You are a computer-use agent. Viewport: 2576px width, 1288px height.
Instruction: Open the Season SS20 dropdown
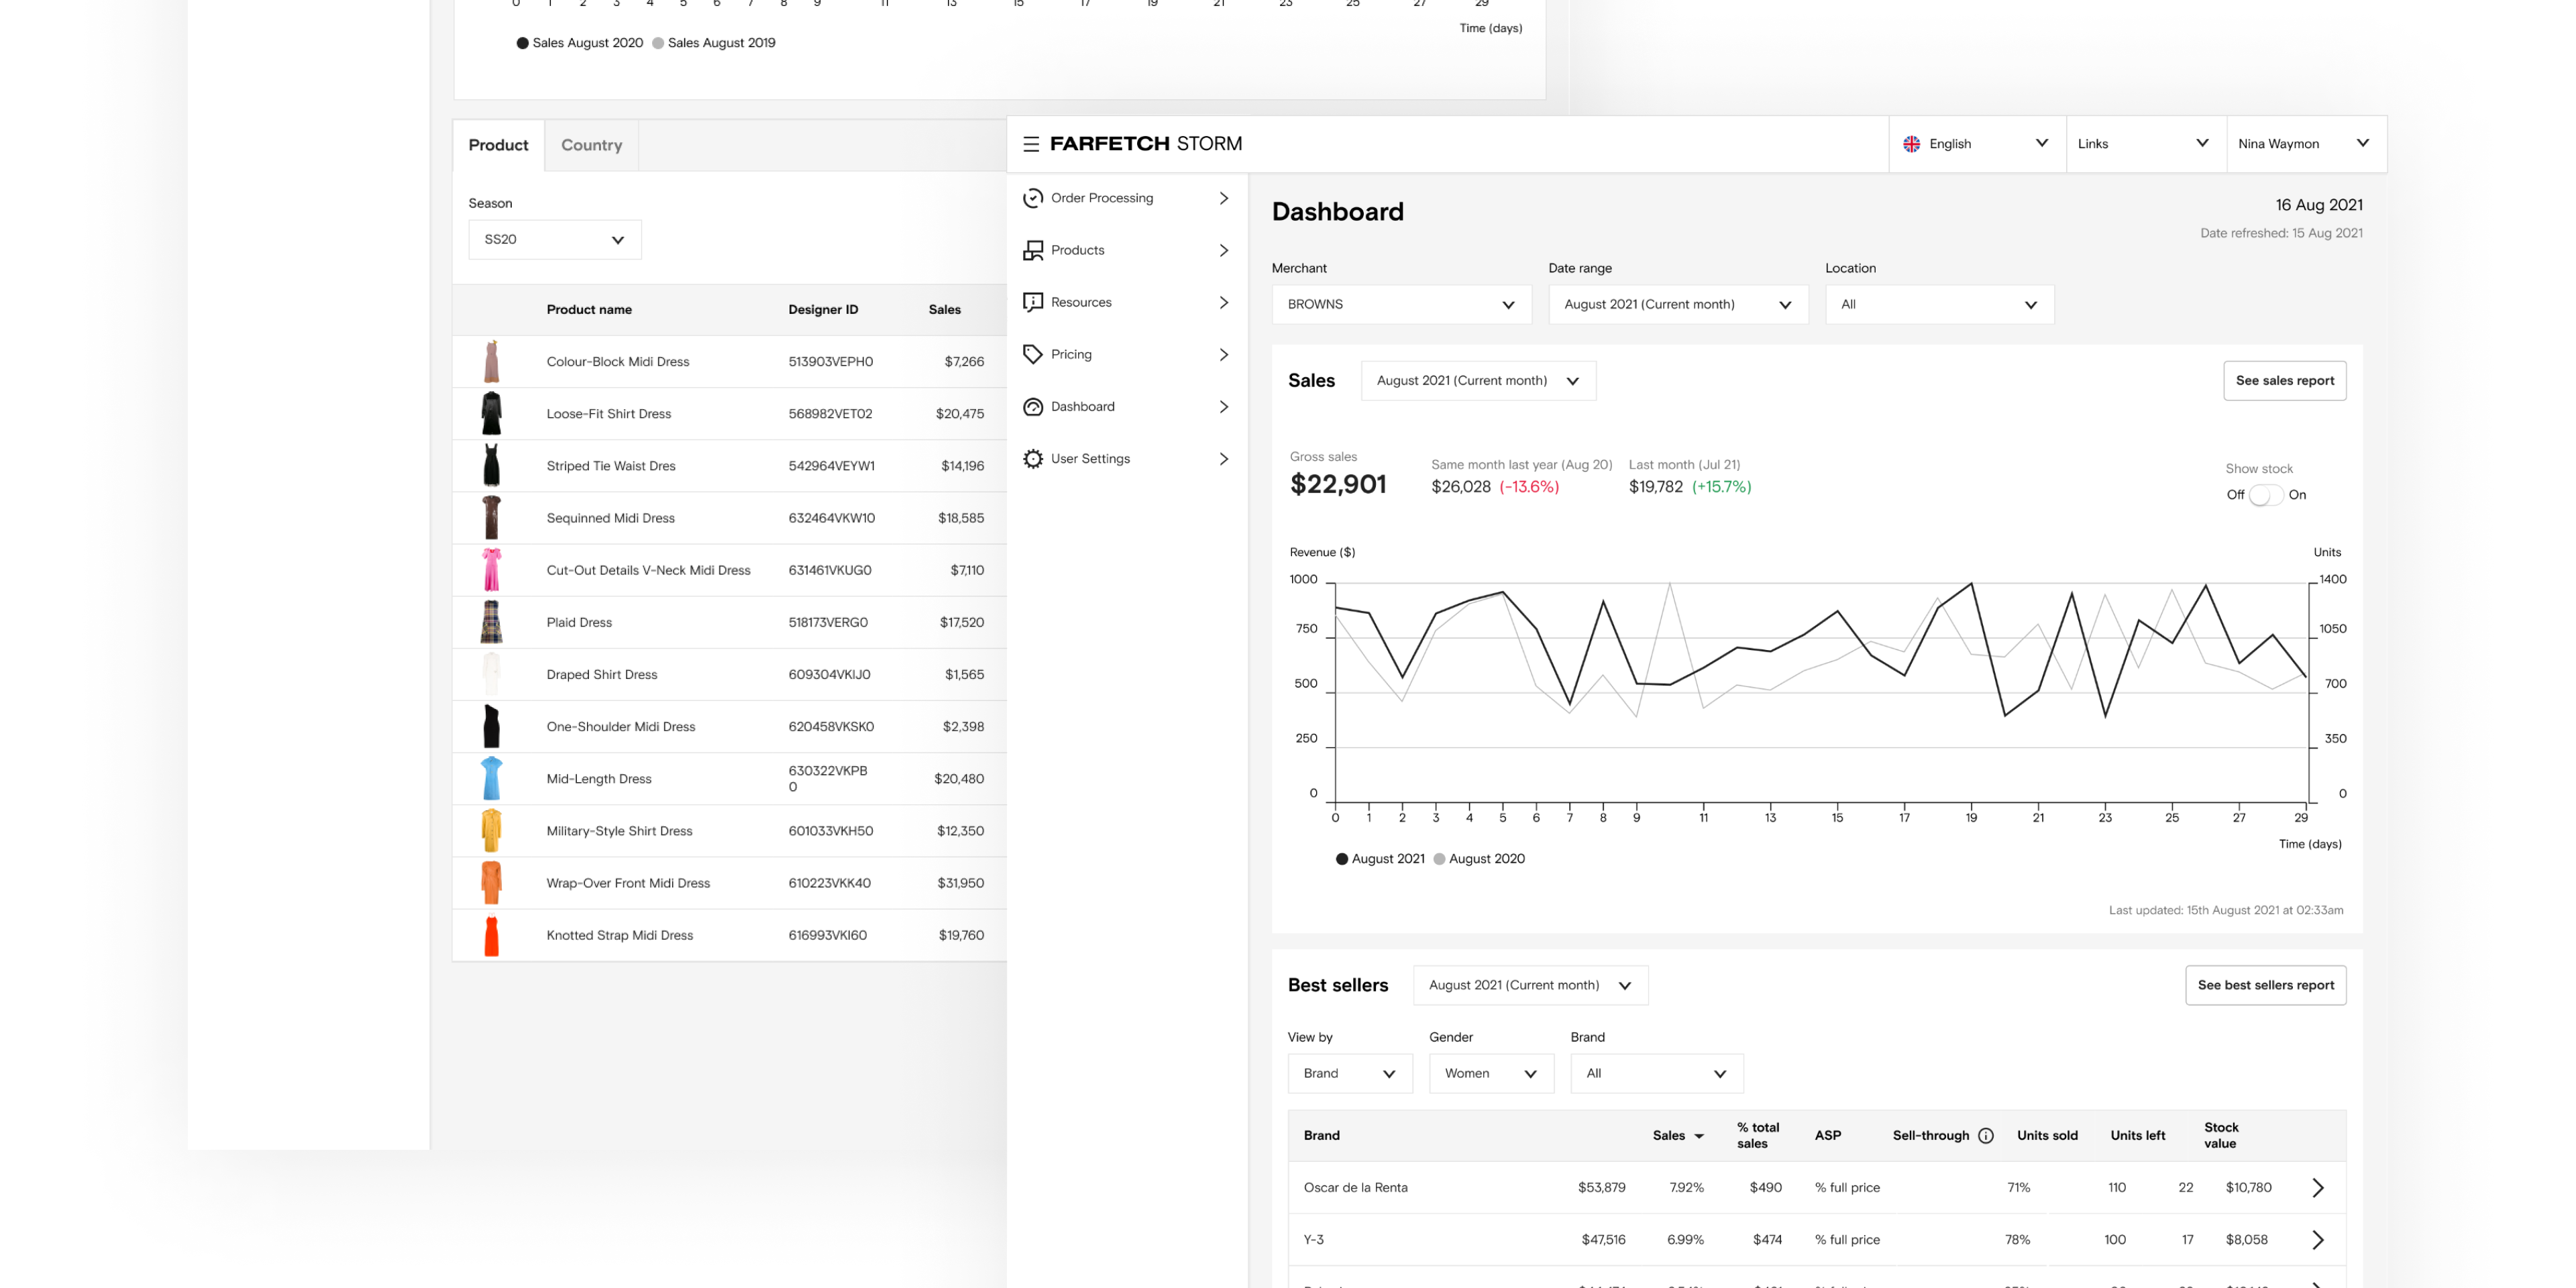[555, 240]
